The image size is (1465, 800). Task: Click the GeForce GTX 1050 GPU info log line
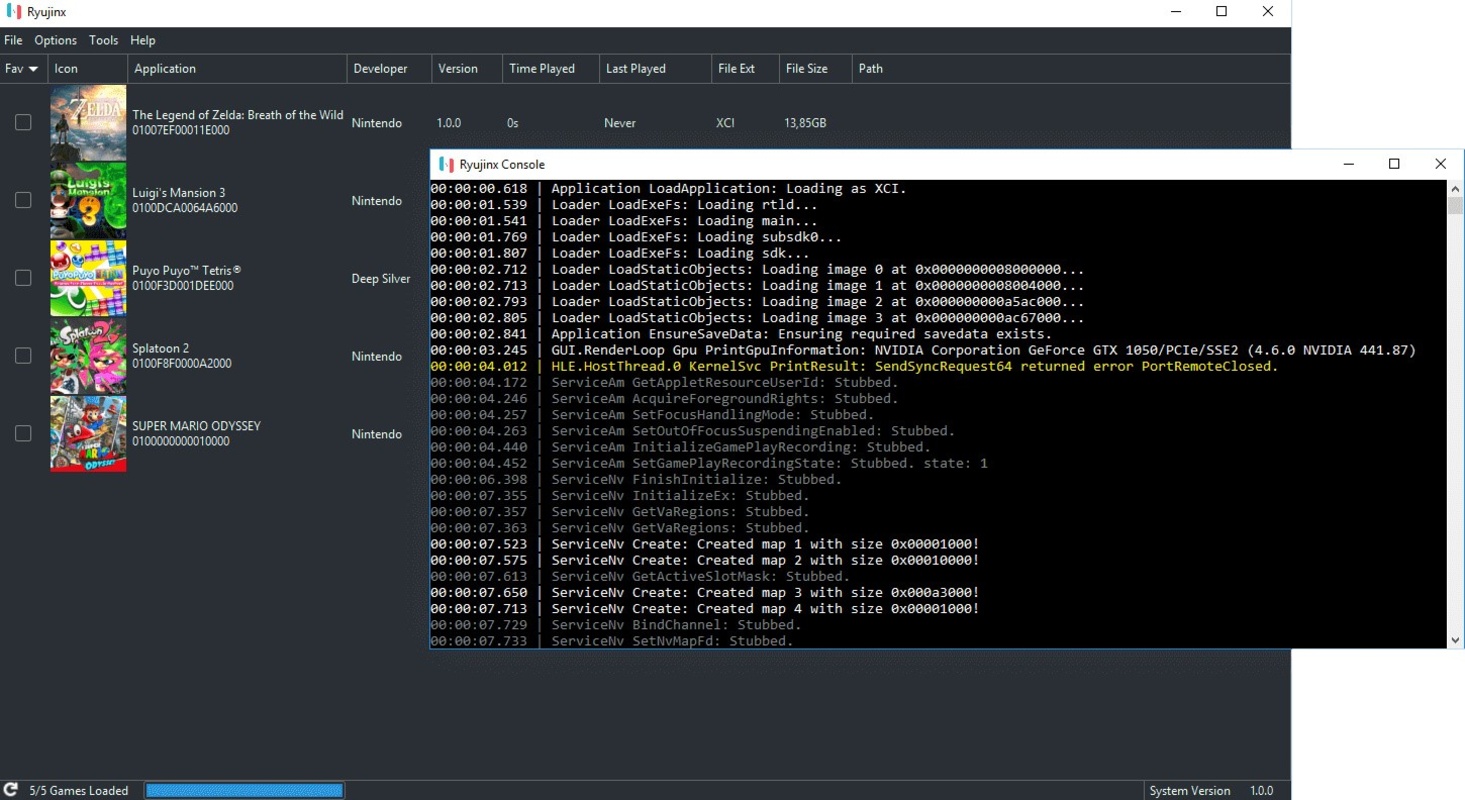[923, 350]
